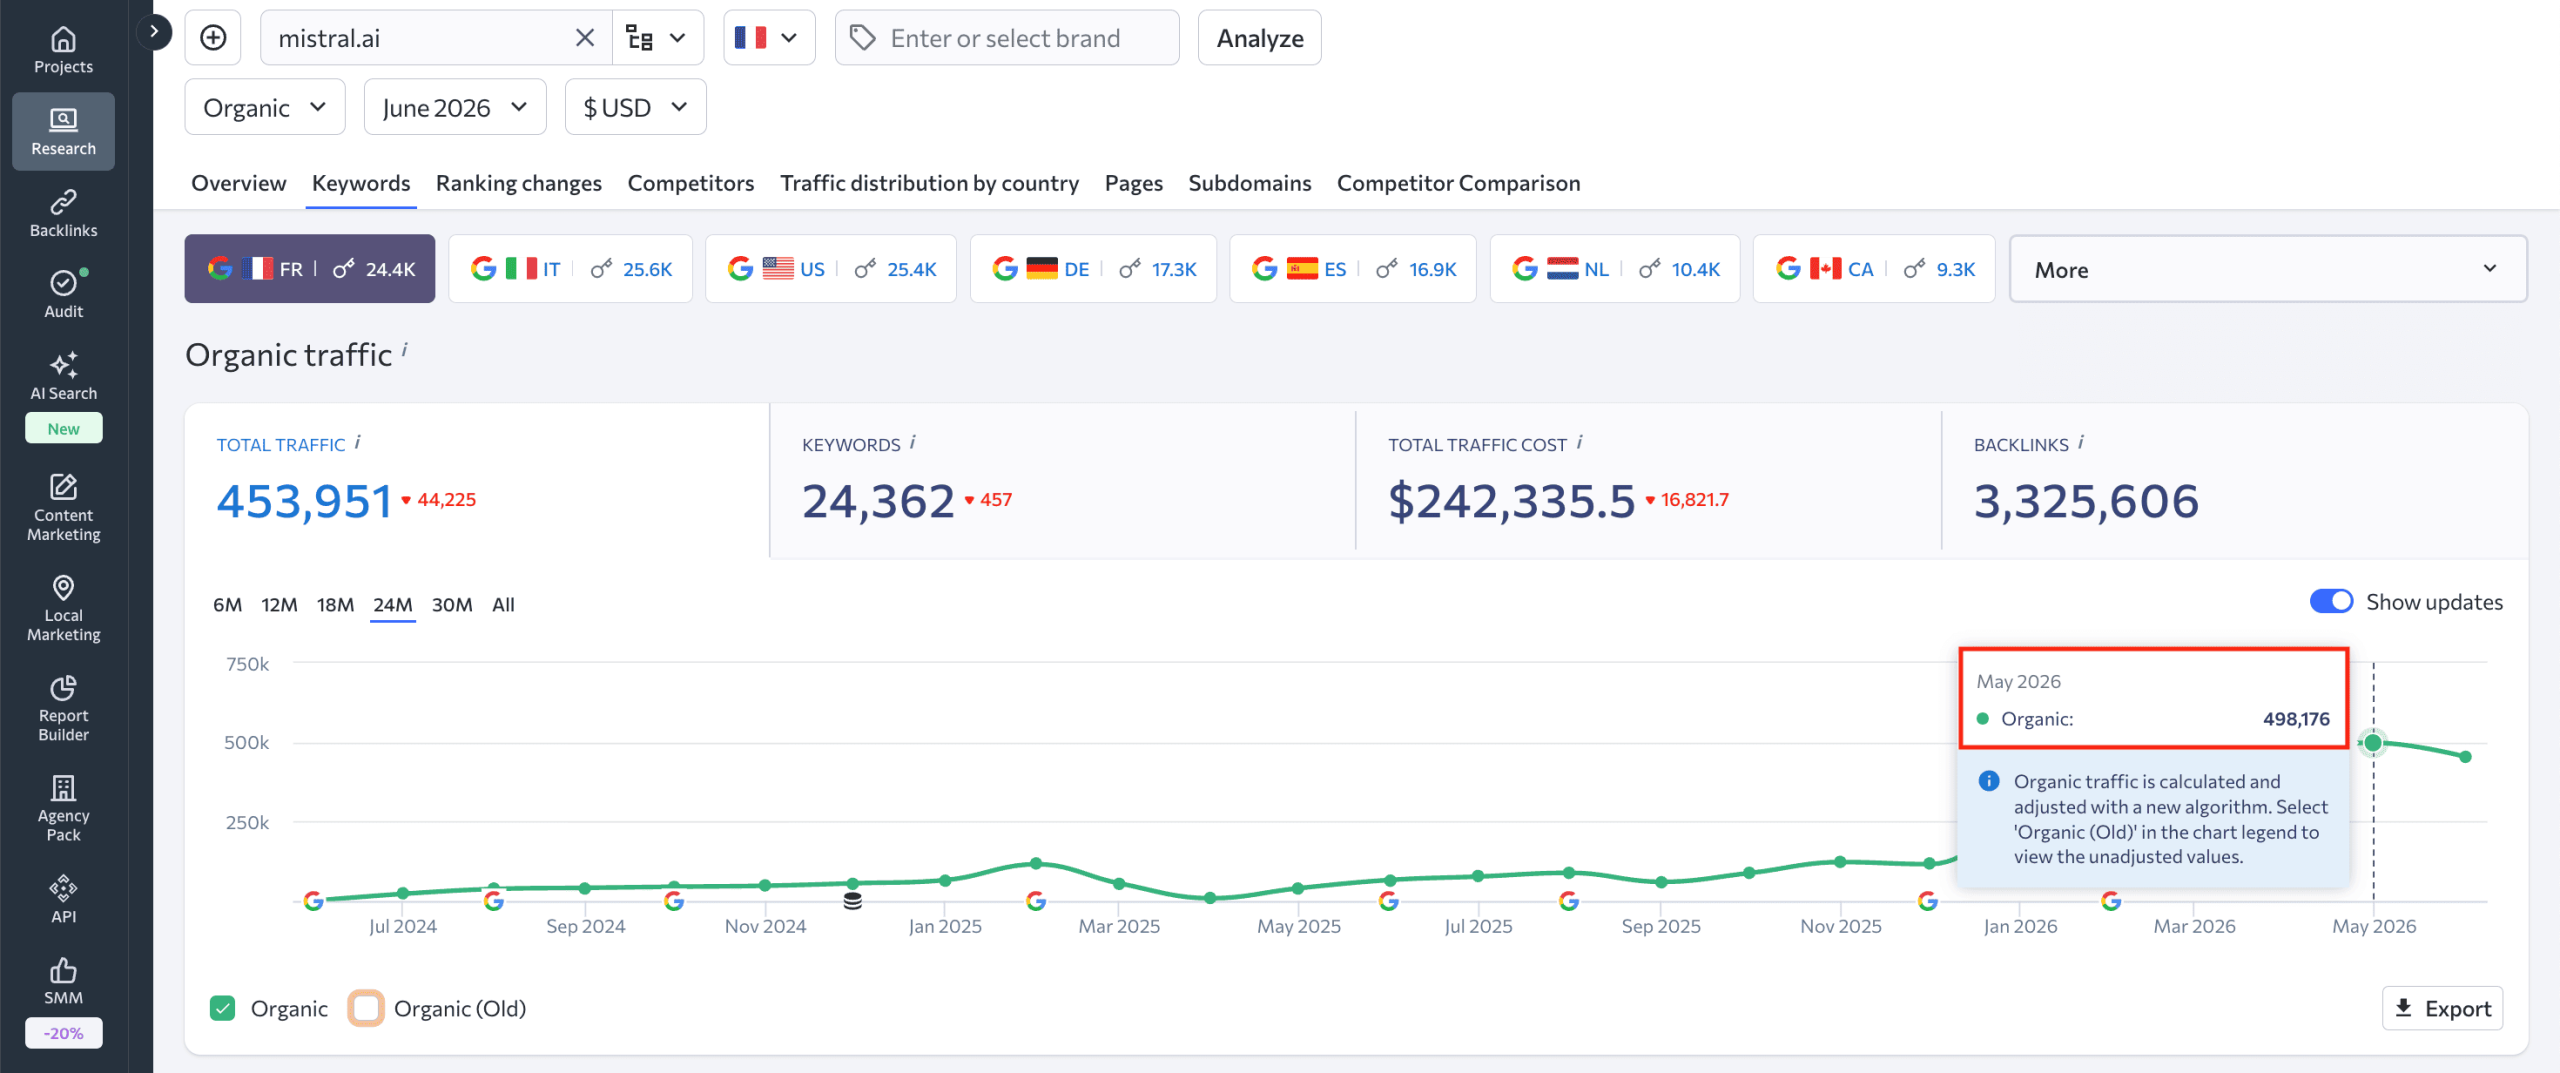Select the Google CA 9.3K database
Image resolution: width=2560 pixels, height=1073 pixels.
[x=1874, y=269]
